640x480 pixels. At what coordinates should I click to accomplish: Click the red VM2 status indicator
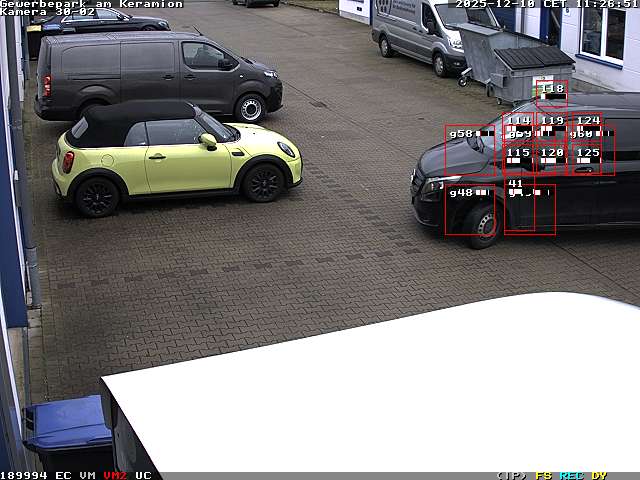click(x=115, y=475)
